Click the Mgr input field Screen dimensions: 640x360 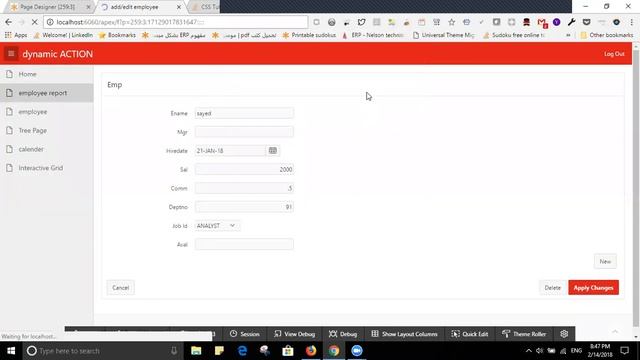244,132
